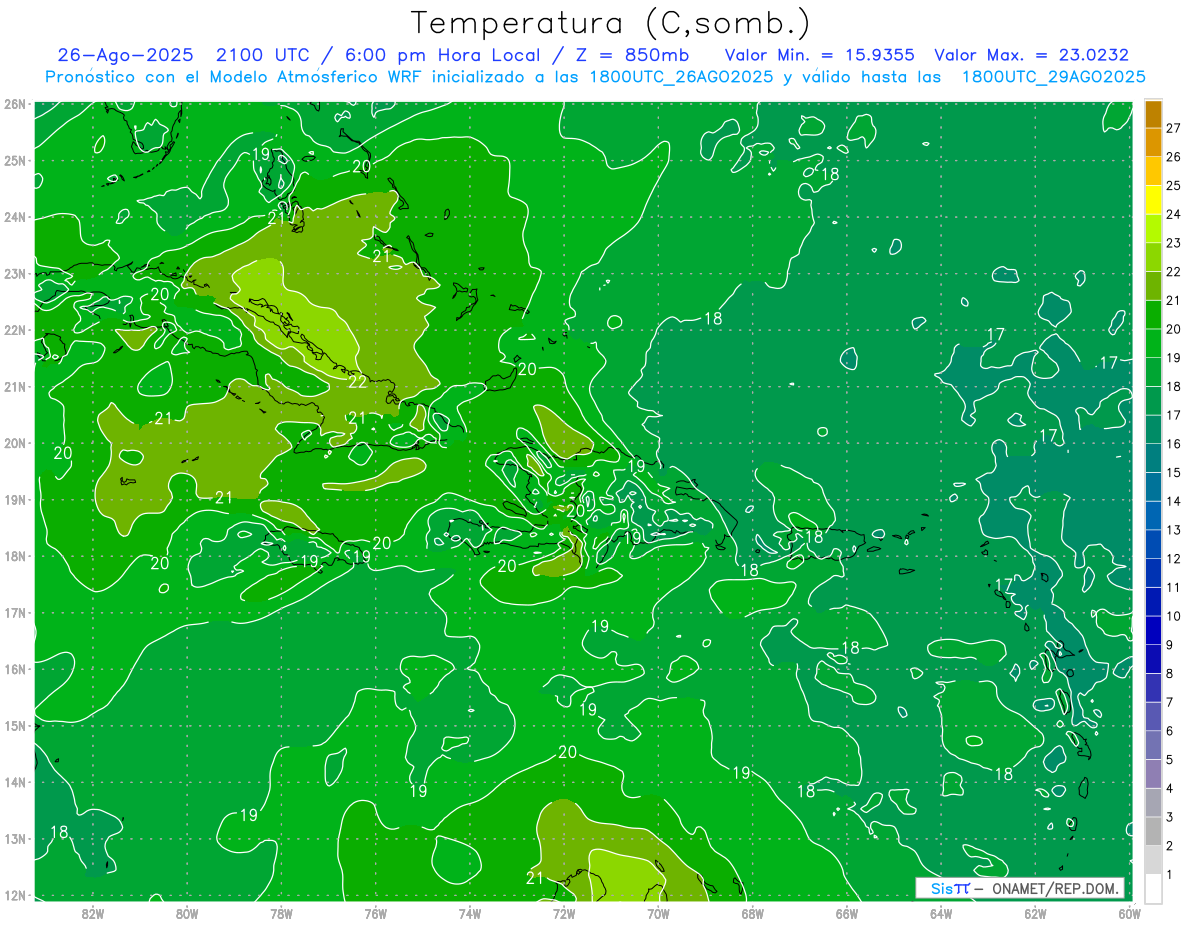The width and height of the screenshot is (1200, 927).
Task: Click the '19N' latitude axis label
Action: pyautogui.click(x=15, y=500)
